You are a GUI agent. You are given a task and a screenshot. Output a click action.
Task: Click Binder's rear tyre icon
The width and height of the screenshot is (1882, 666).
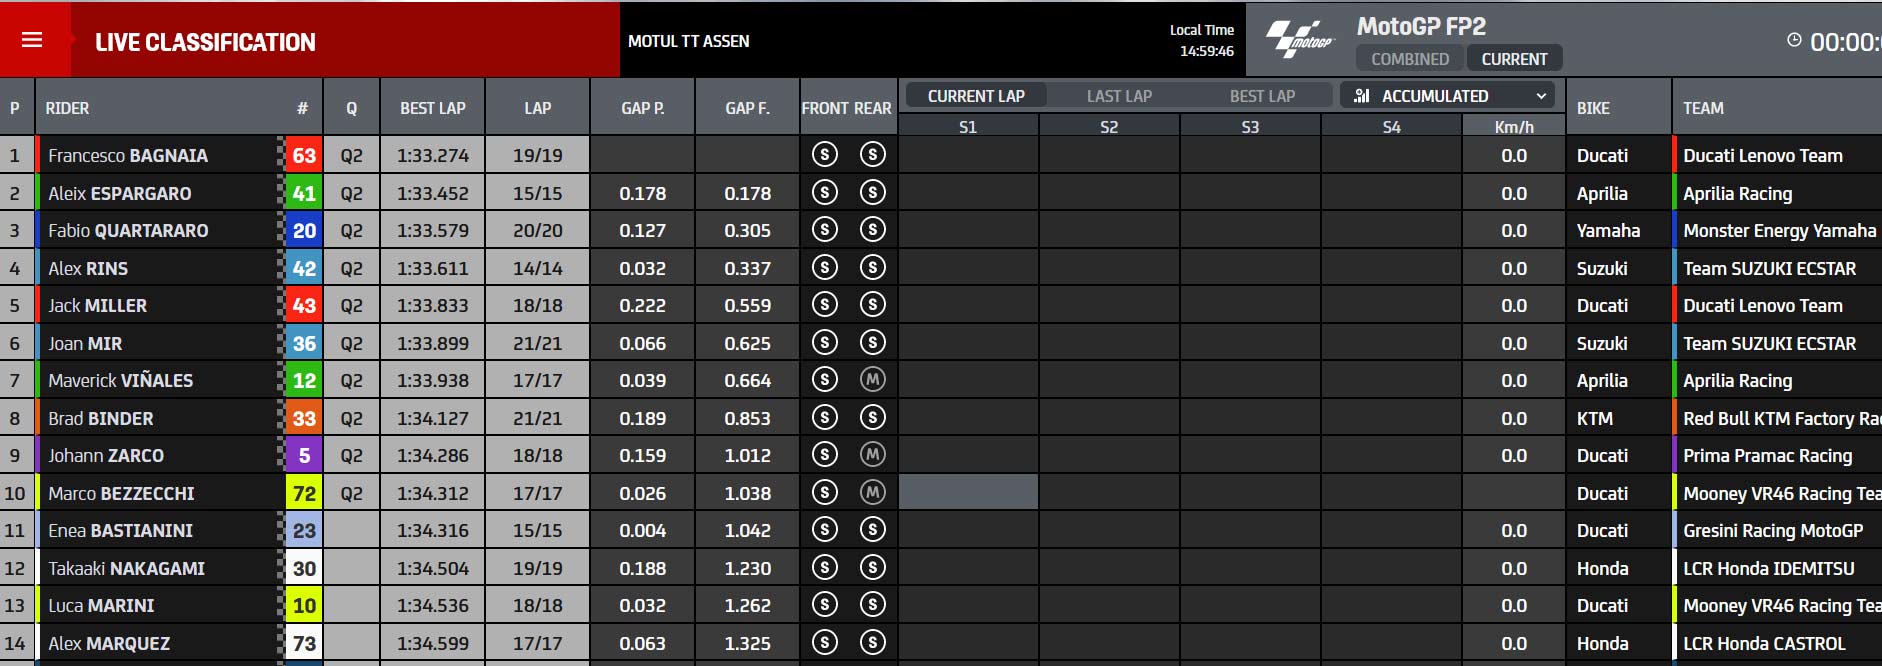pos(873,417)
